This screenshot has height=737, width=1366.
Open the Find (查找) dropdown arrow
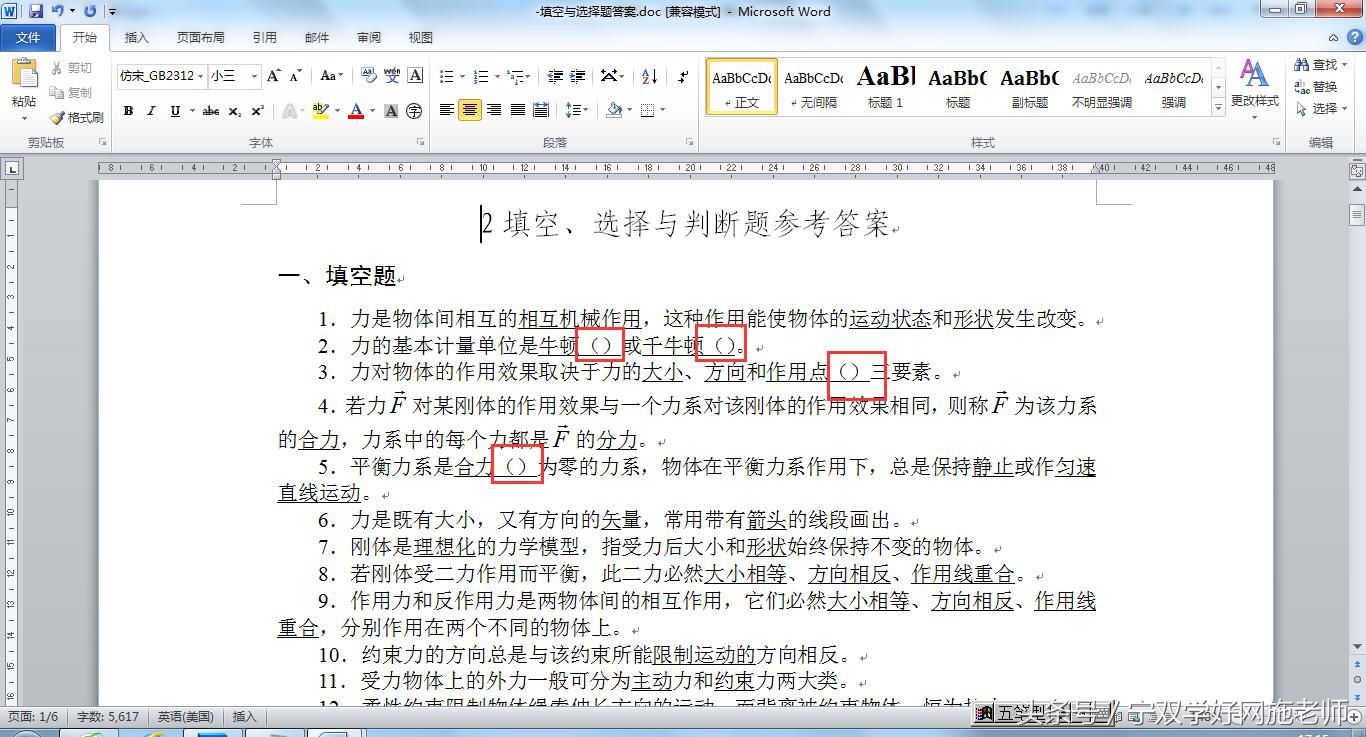1345,65
